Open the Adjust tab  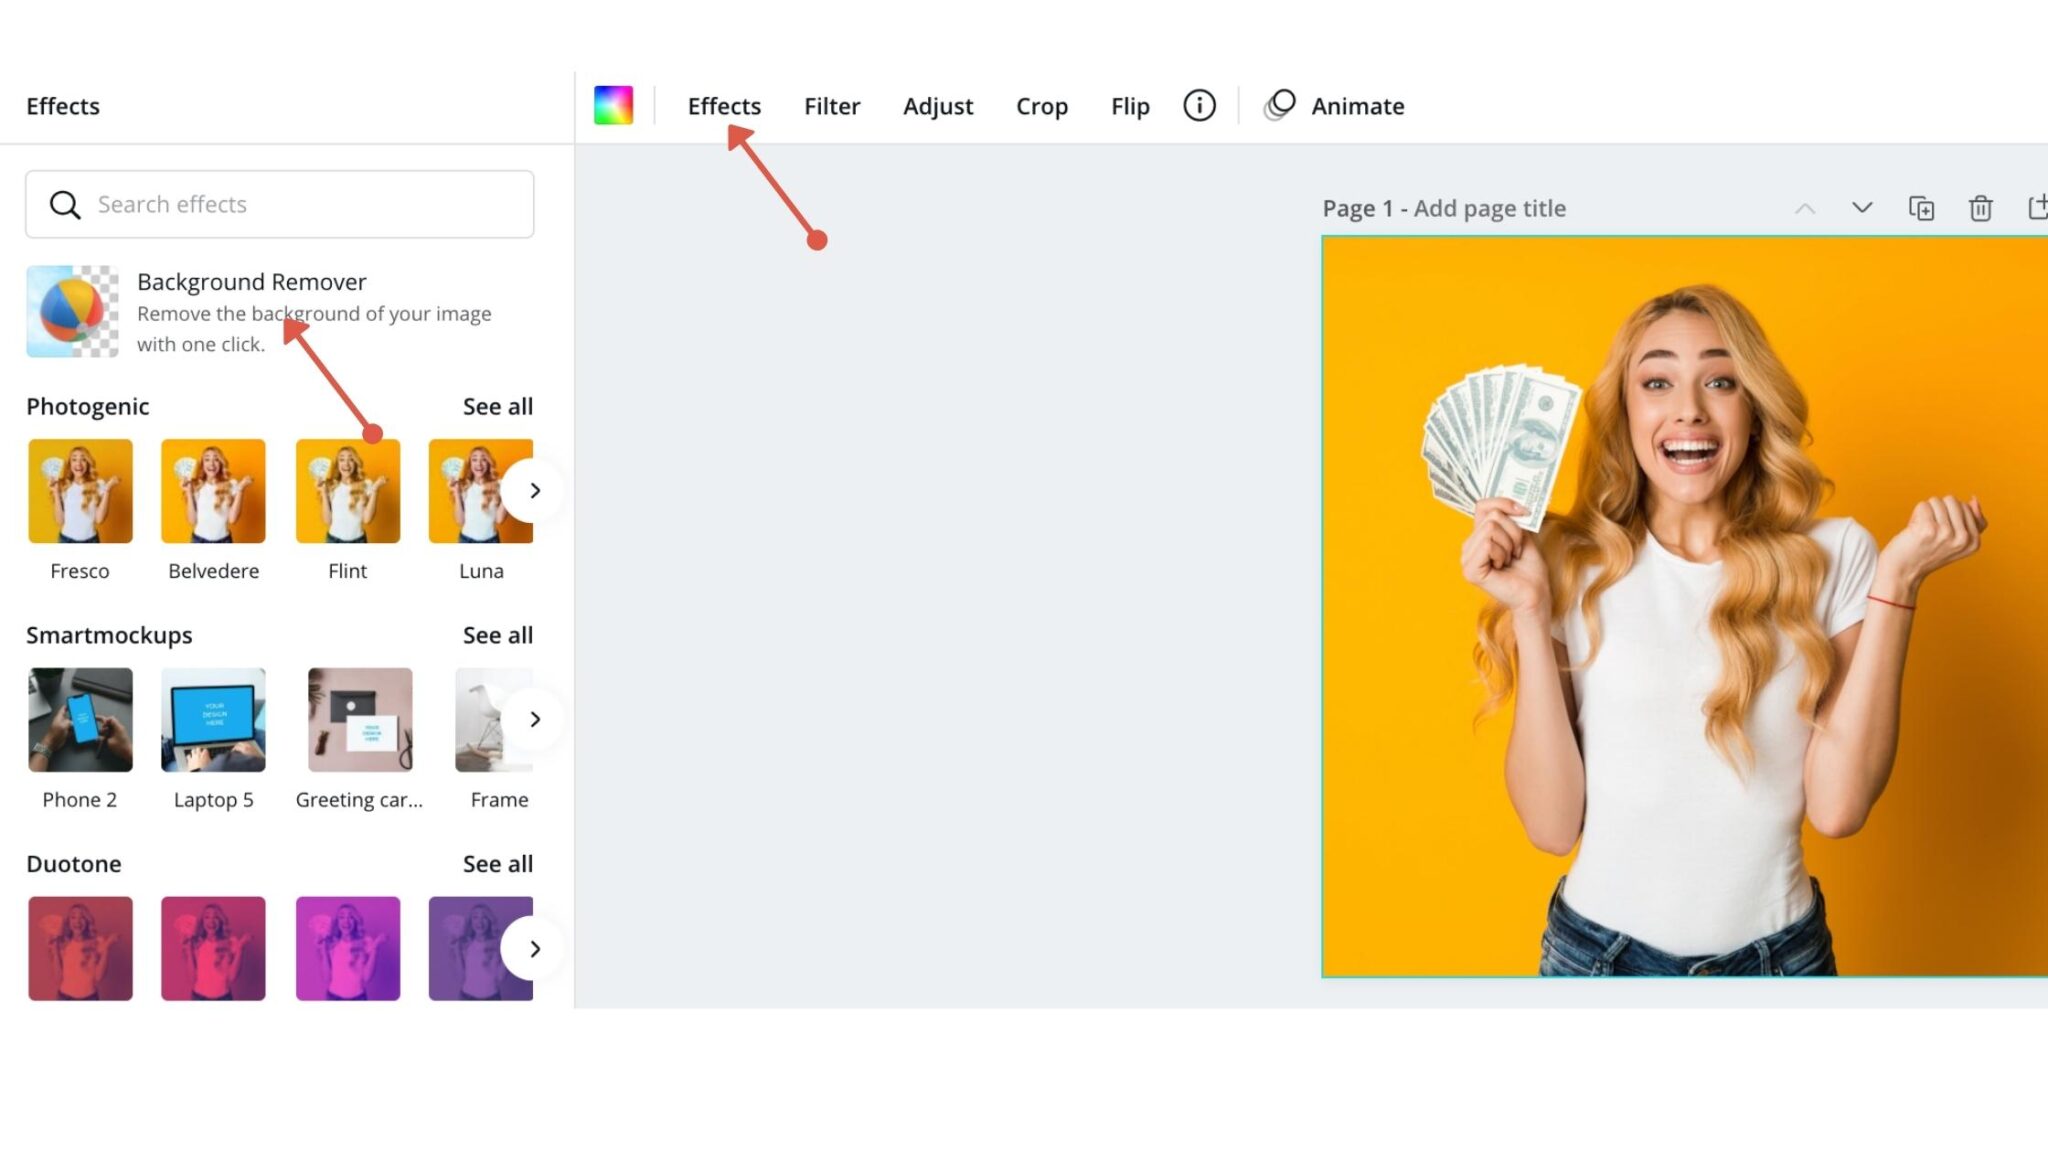coord(938,106)
